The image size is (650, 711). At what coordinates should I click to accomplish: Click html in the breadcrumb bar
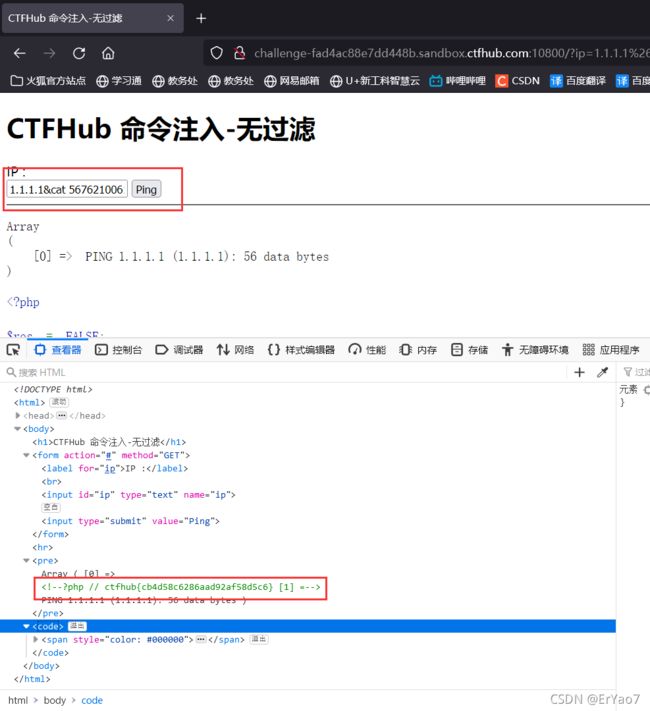(x=18, y=700)
